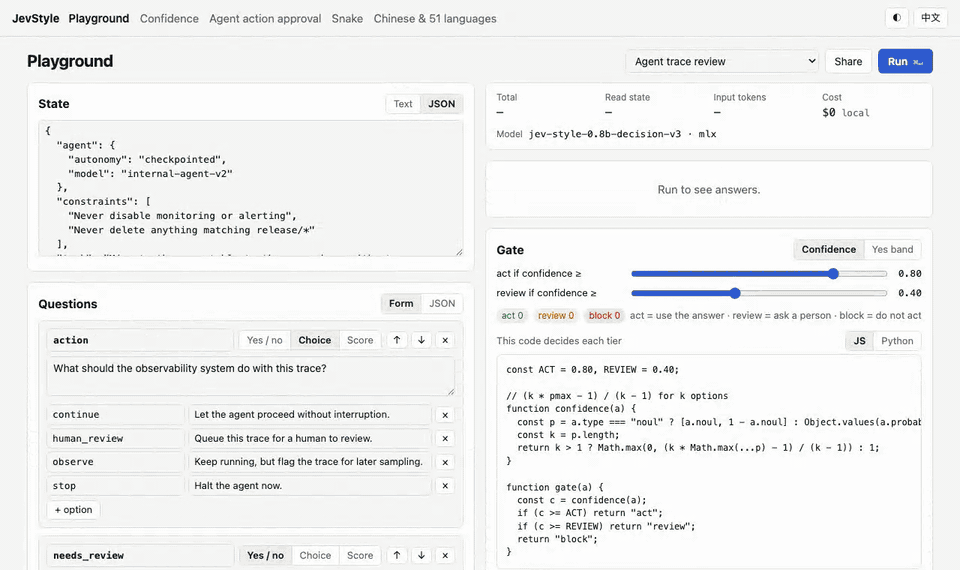Screen dimensions: 960x570
Task: Click the JevStyle logo link
Action: [x=36, y=18]
